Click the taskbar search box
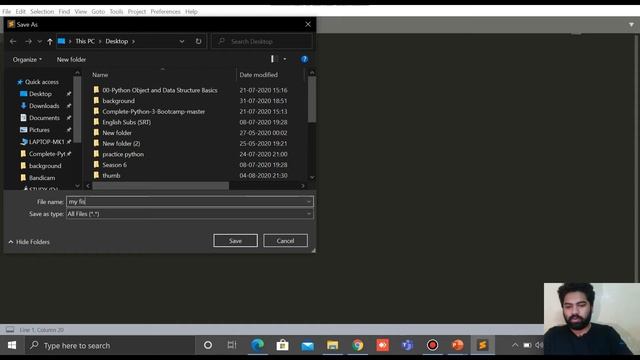640x360 pixels. 109,345
